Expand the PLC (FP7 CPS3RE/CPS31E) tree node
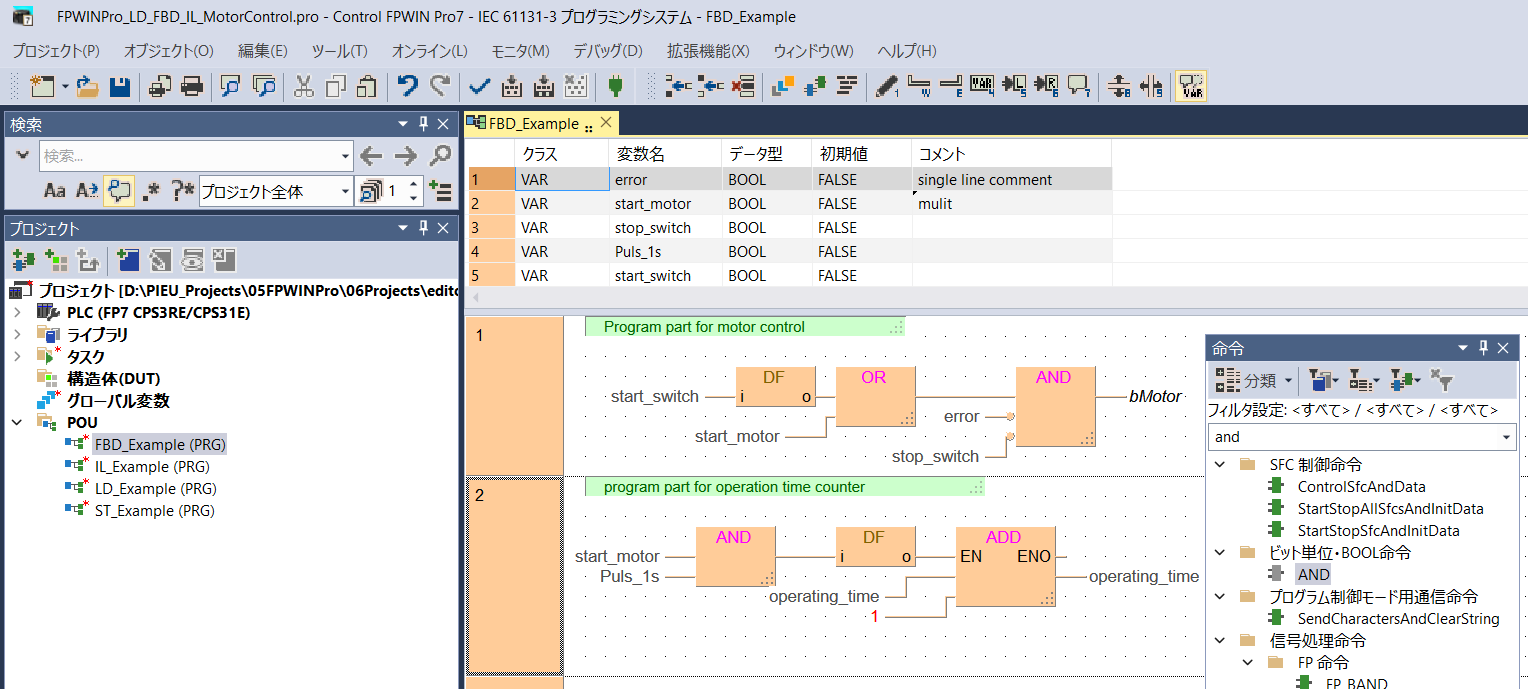Image resolution: width=1528 pixels, height=689 pixels. click(x=17, y=313)
